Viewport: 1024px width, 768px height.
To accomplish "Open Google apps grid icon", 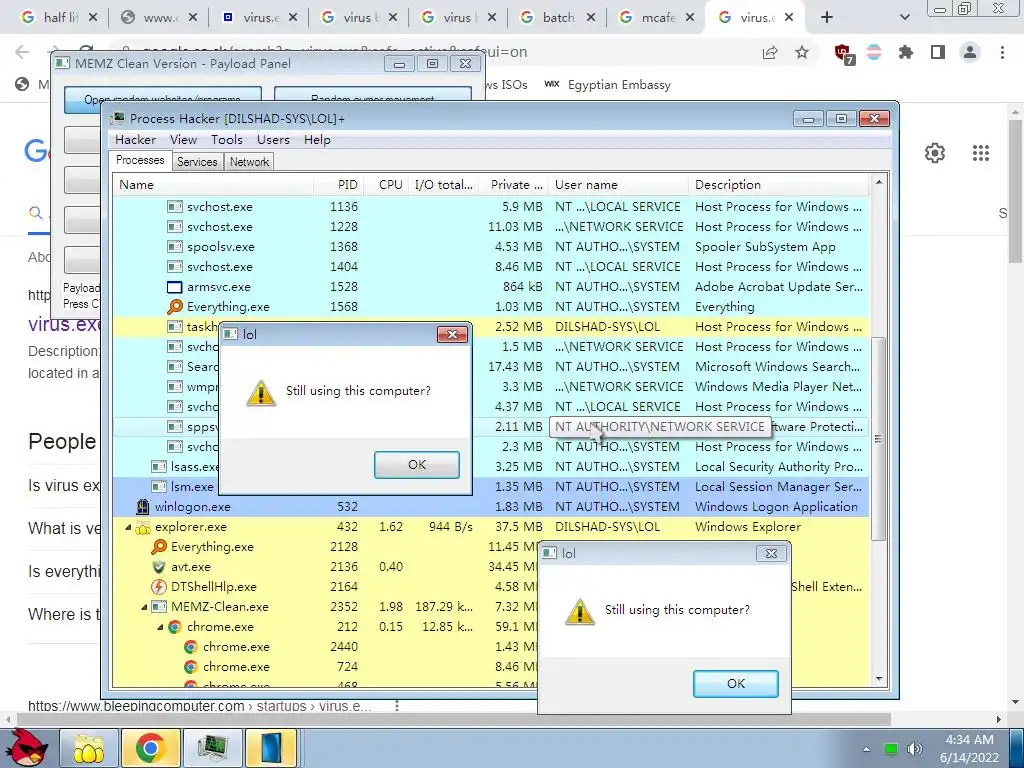I will click(x=980, y=153).
